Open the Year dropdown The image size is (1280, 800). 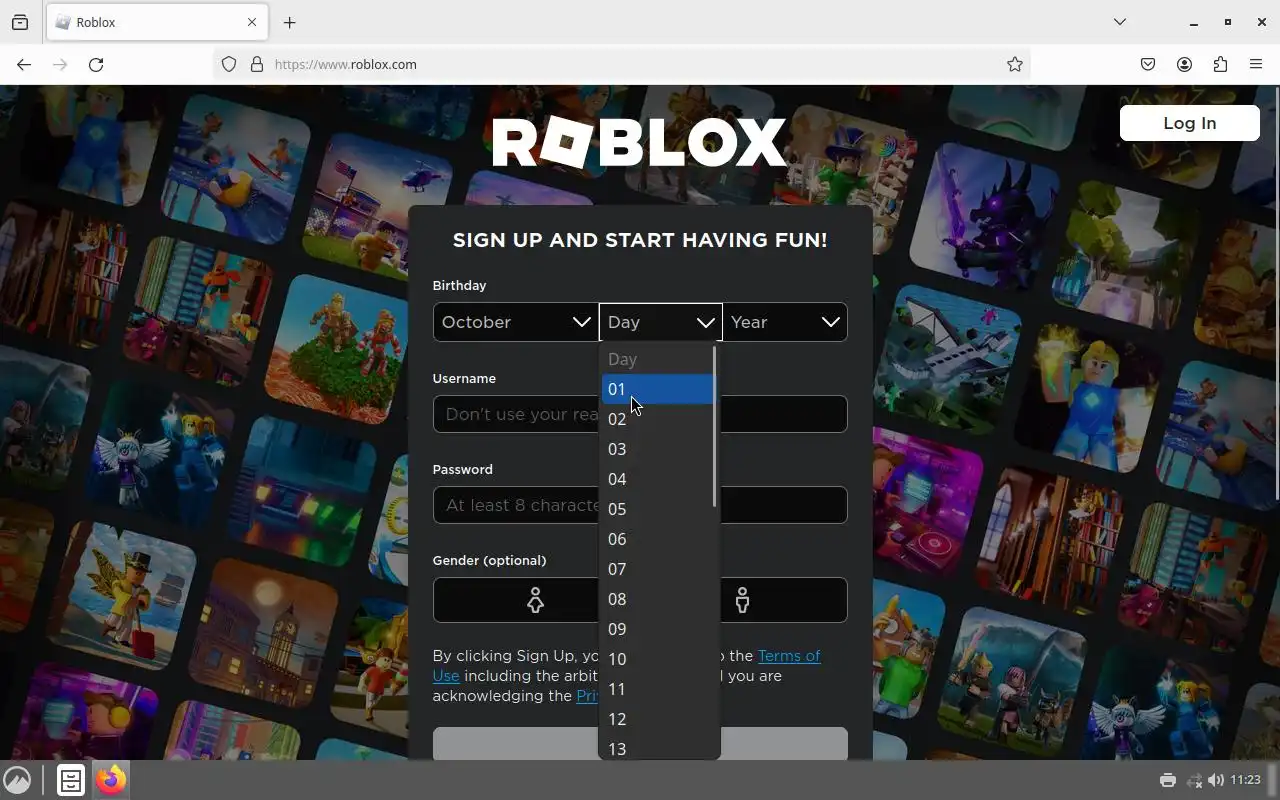pos(785,322)
